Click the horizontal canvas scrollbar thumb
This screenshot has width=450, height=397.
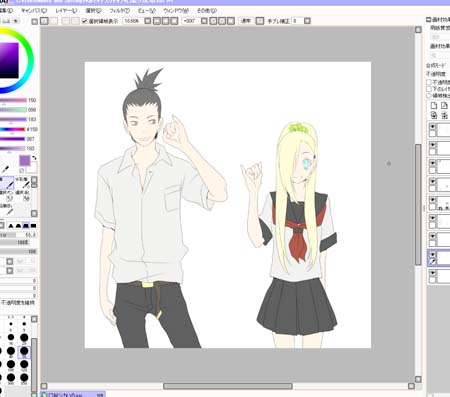[x=228, y=386]
